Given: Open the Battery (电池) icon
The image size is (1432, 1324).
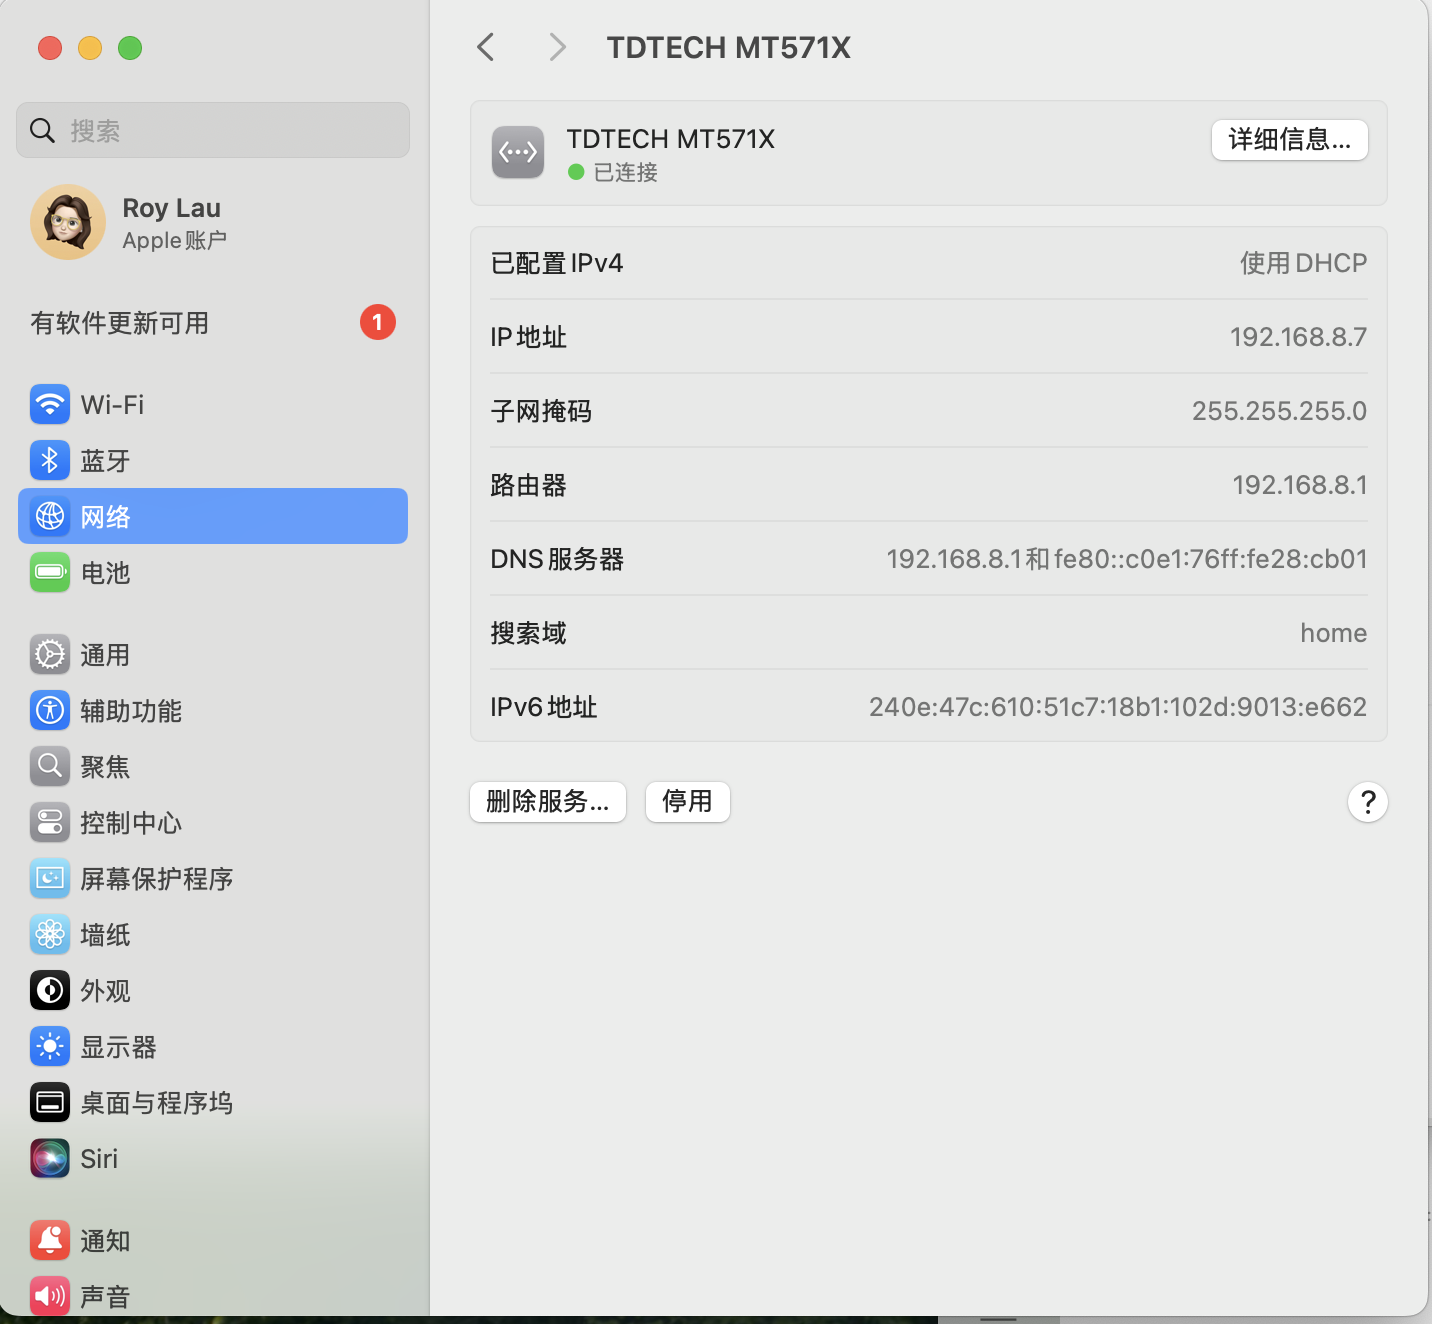Looking at the screenshot, I should pyautogui.click(x=50, y=572).
